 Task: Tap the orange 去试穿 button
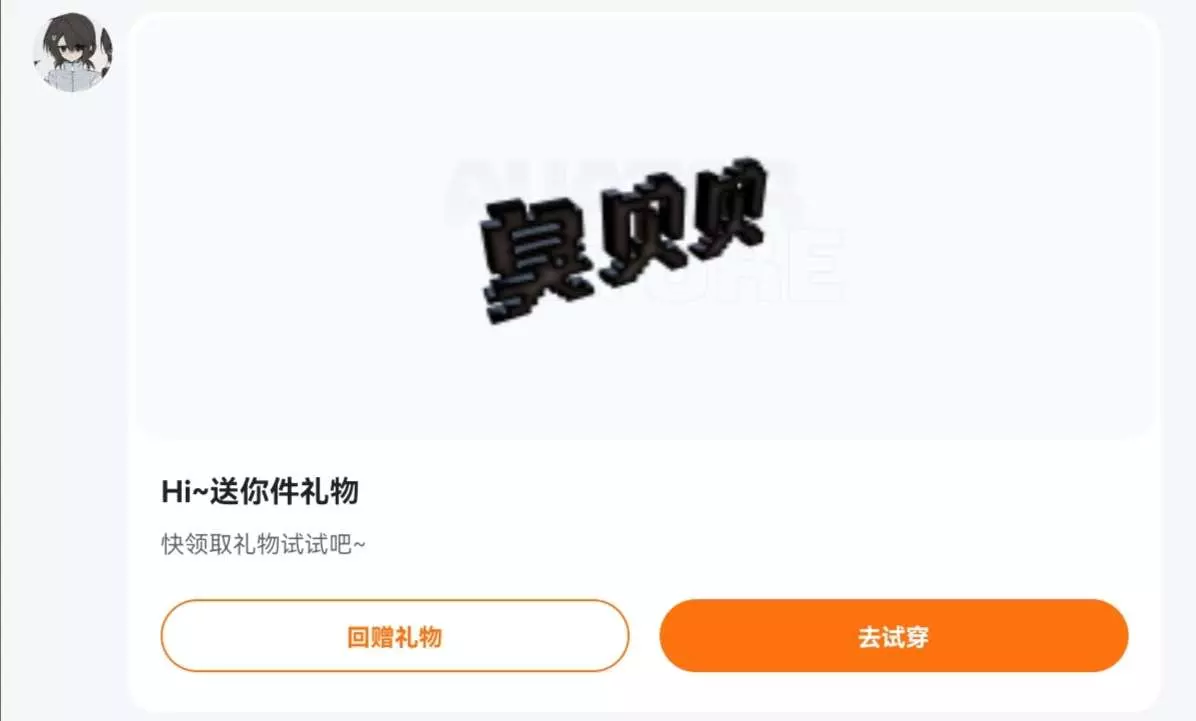point(893,636)
